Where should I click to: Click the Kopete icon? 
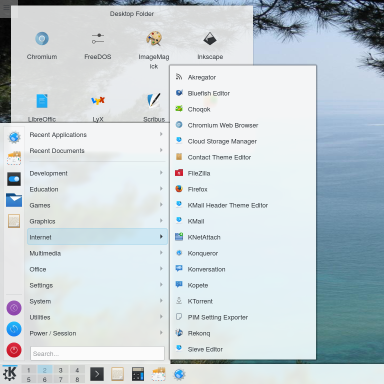179,285
